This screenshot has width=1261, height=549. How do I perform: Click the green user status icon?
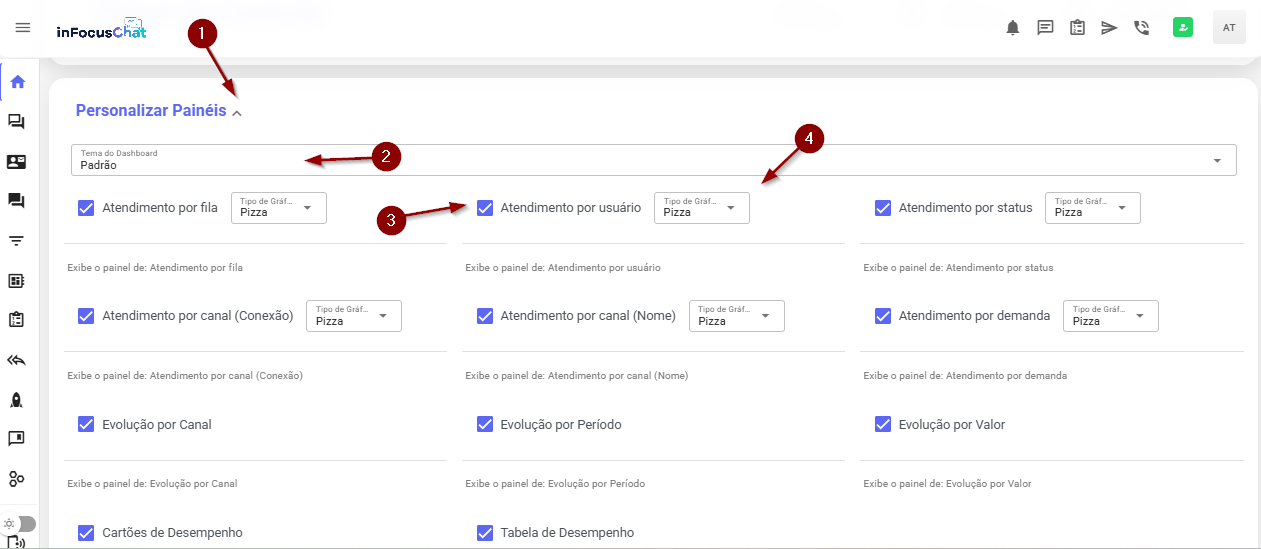1183,28
